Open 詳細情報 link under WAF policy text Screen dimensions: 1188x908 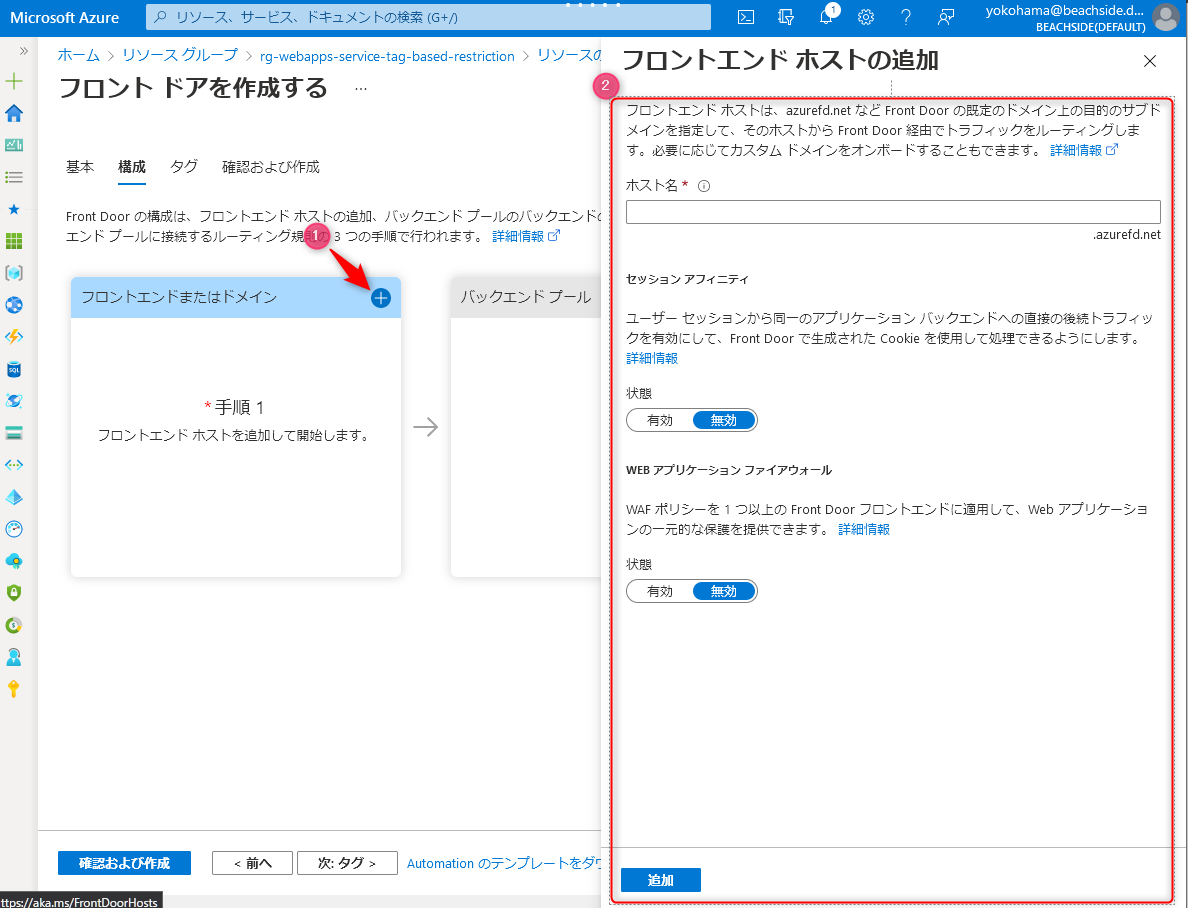[x=864, y=529]
